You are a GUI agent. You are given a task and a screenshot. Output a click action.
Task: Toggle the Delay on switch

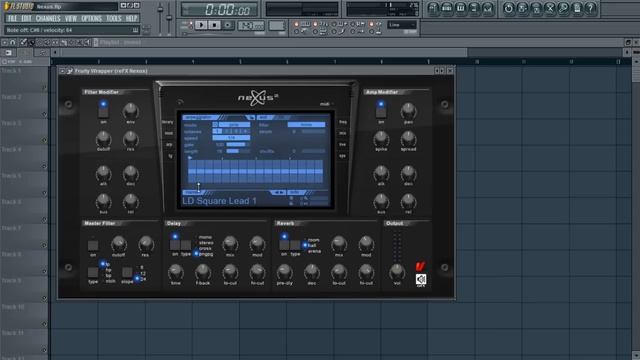[x=175, y=245]
